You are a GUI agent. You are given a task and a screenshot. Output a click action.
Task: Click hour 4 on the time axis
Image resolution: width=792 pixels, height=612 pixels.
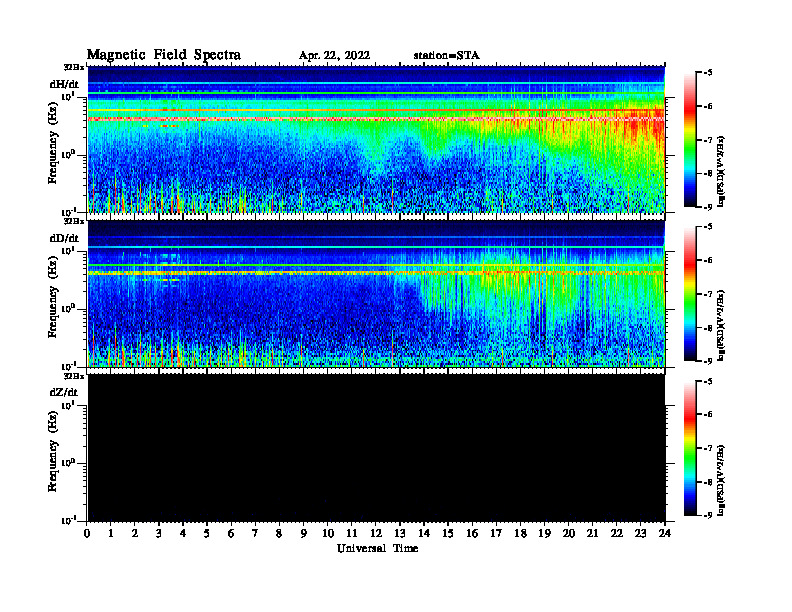pyautogui.click(x=183, y=533)
